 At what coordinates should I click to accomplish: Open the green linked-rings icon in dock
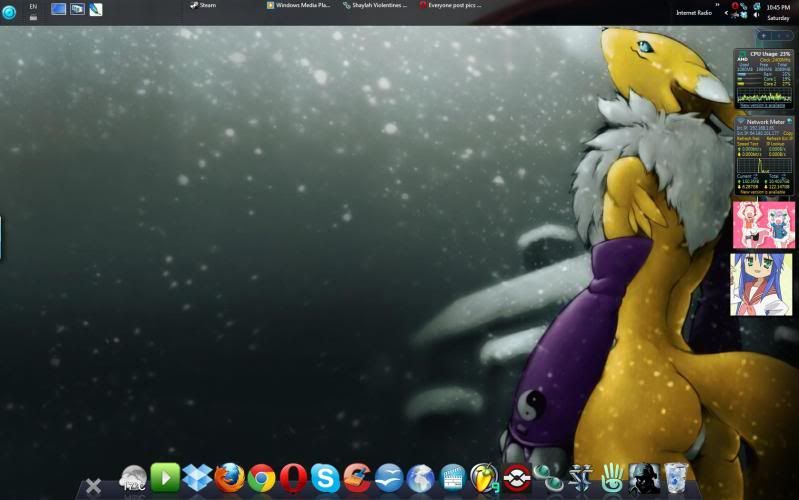tap(549, 479)
